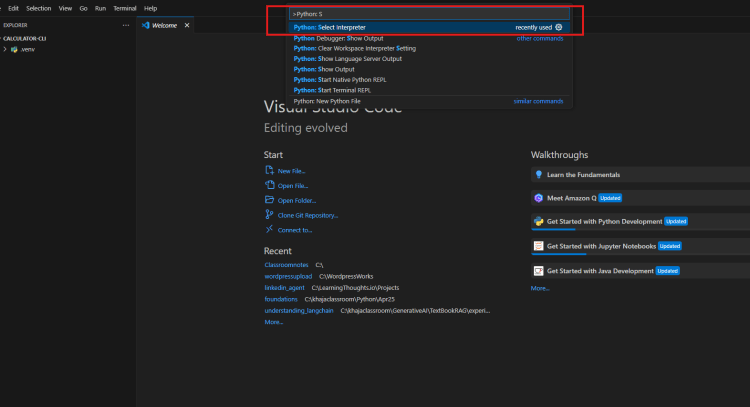
Task: Open the Terminal menu
Action: click(124, 8)
